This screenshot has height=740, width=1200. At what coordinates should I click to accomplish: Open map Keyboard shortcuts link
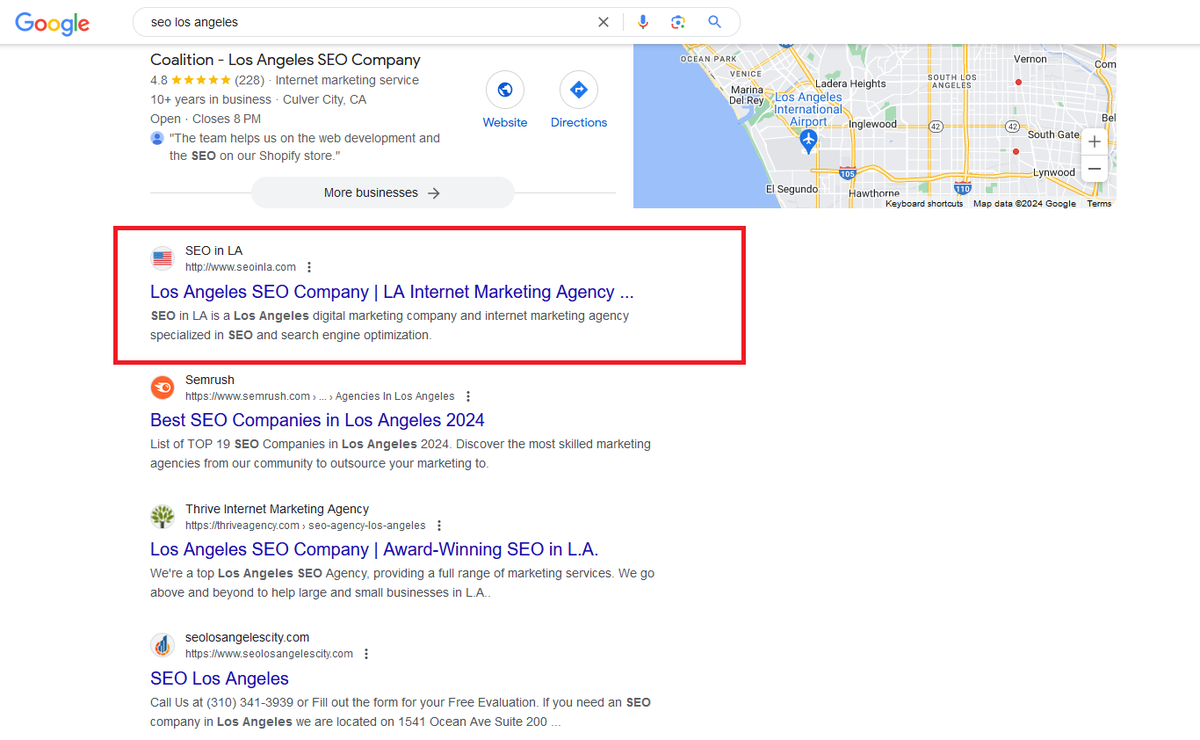pos(924,203)
